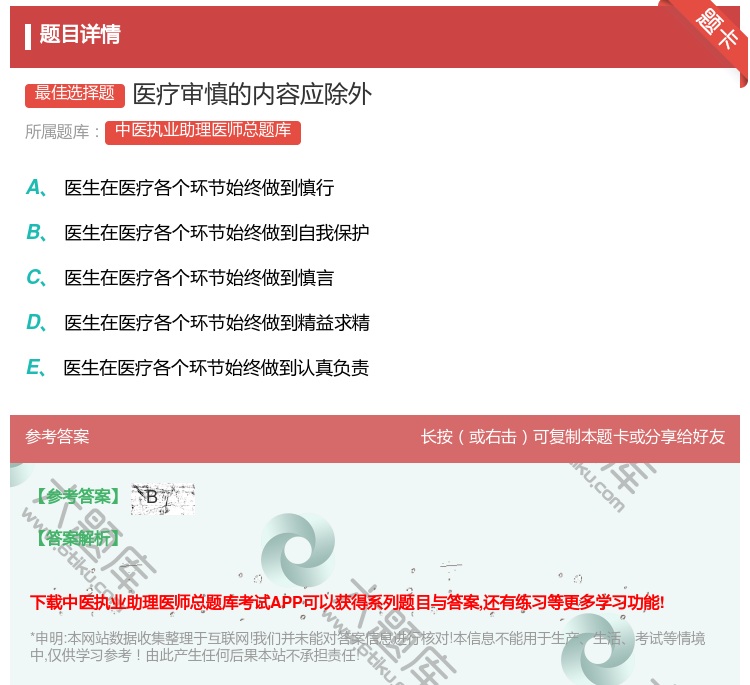This screenshot has height=685, width=750.
Task: Open the 中医执业助理医师总题库 link
Action: coord(203,132)
